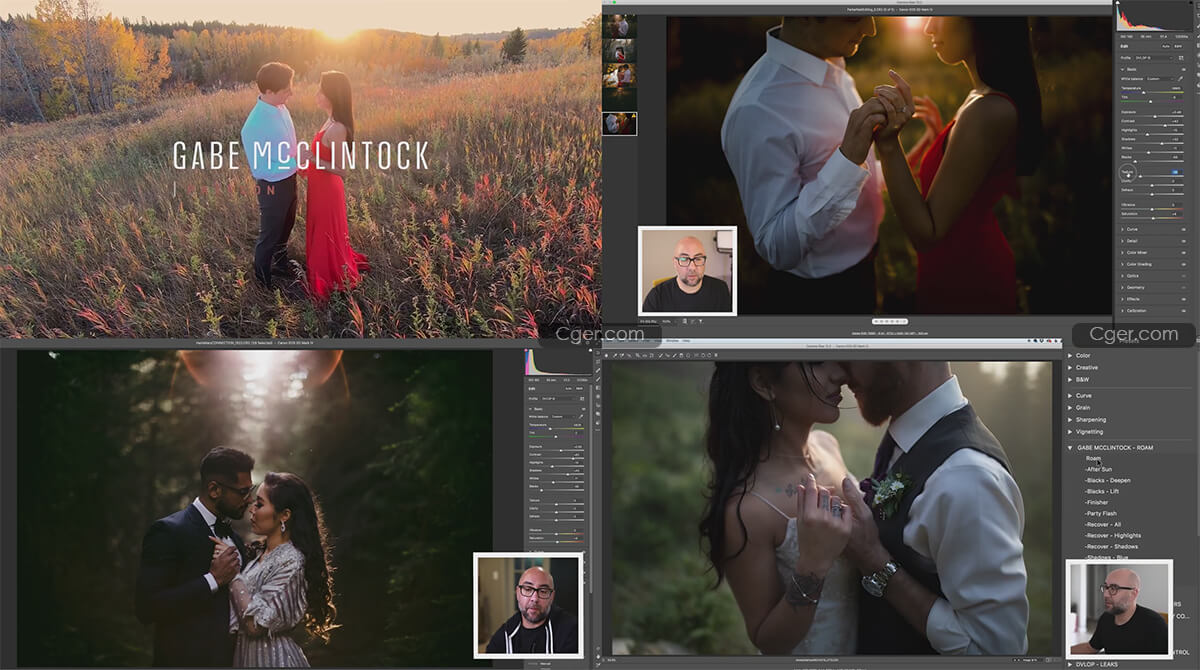Click the Exposure slider in top-right window
Image resolution: width=1200 pixels, height=670 pixels.
pyautogui.click(x=1152, y=116)
